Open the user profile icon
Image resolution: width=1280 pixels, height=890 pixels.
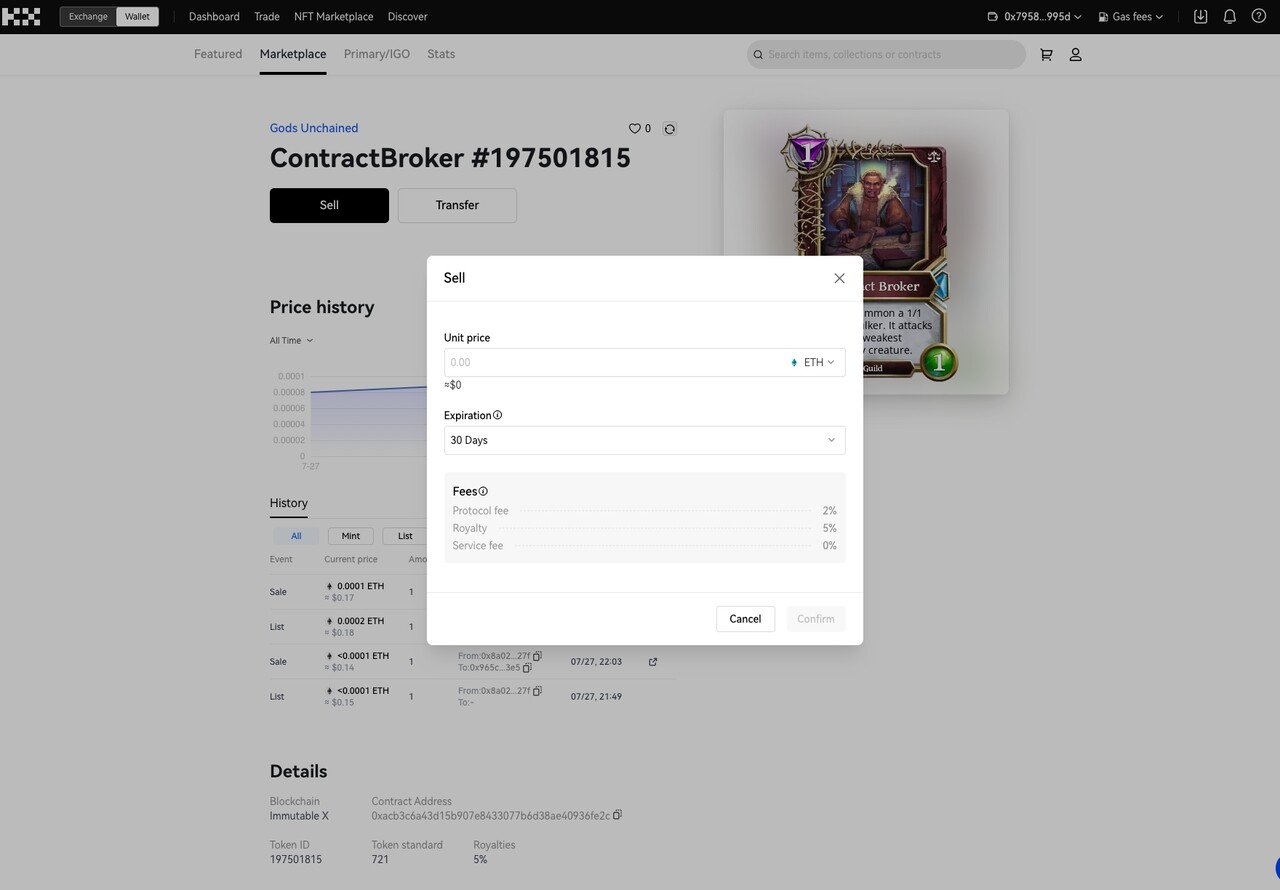pyautogui.click(x=1075, y=54)
